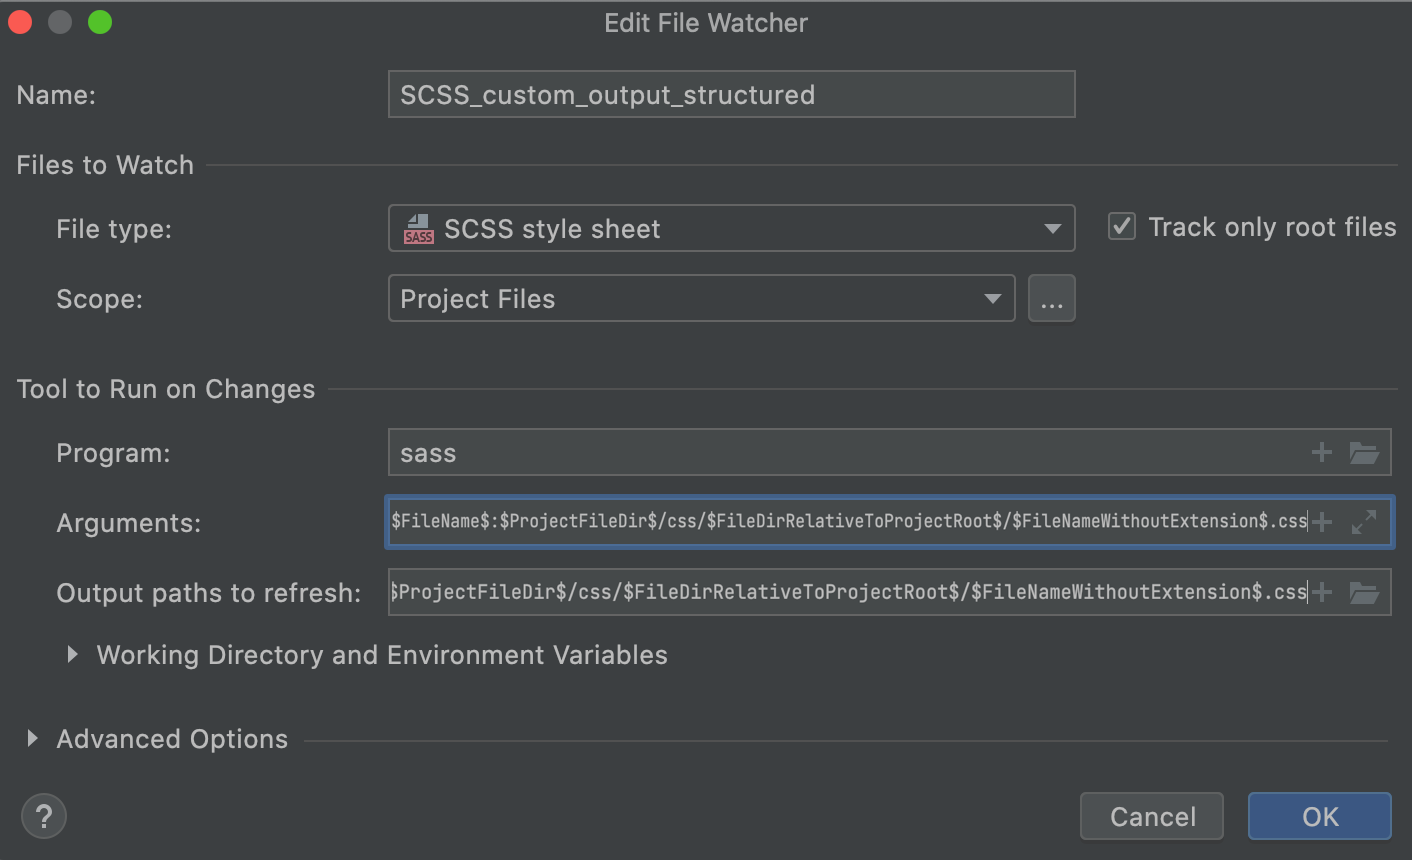This screenshot has width=1412, height=860.
Task: Click the ellipsis button next to Scope
Action: [x=1052, y=298]
